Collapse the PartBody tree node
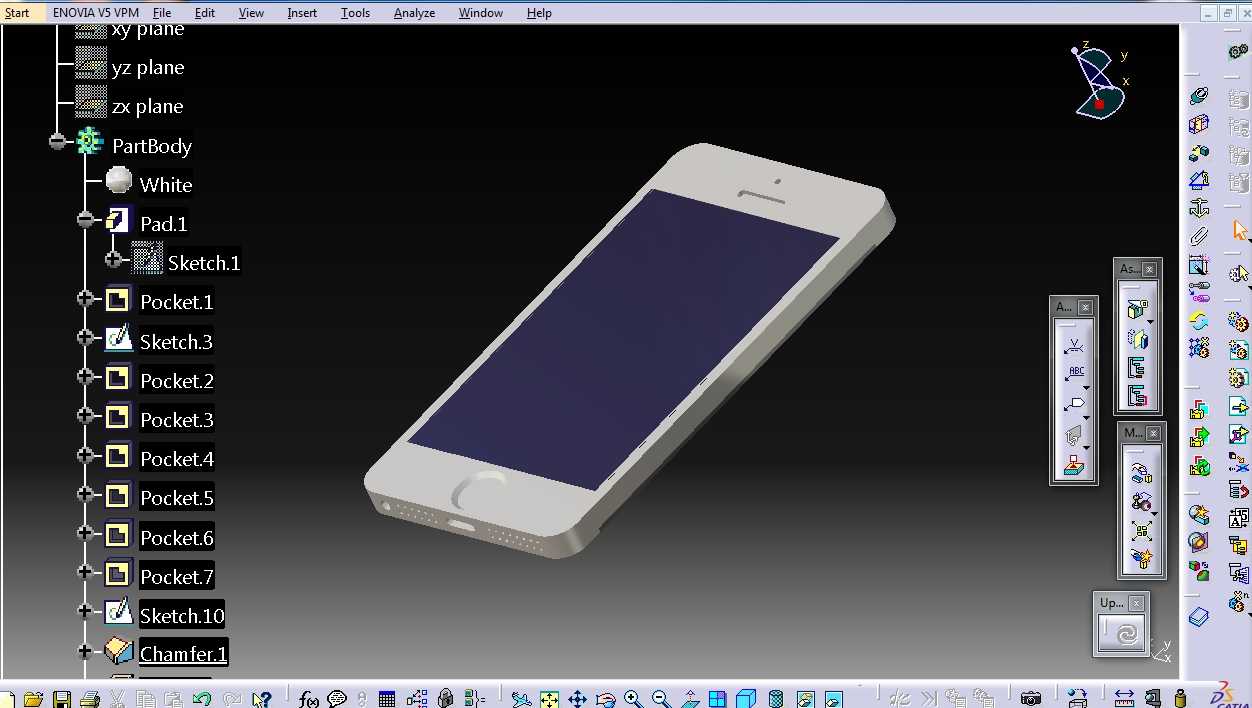 coord(57,142)
